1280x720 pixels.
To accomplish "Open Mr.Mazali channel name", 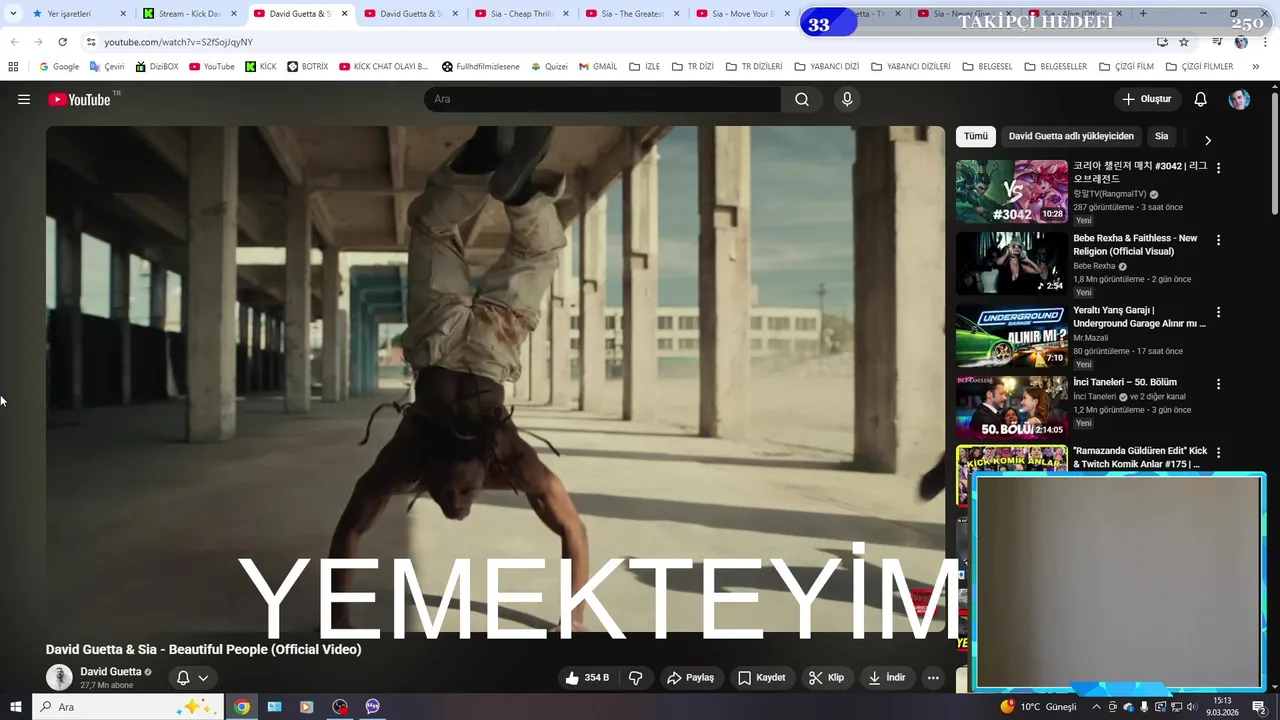I will point(1090,338).
